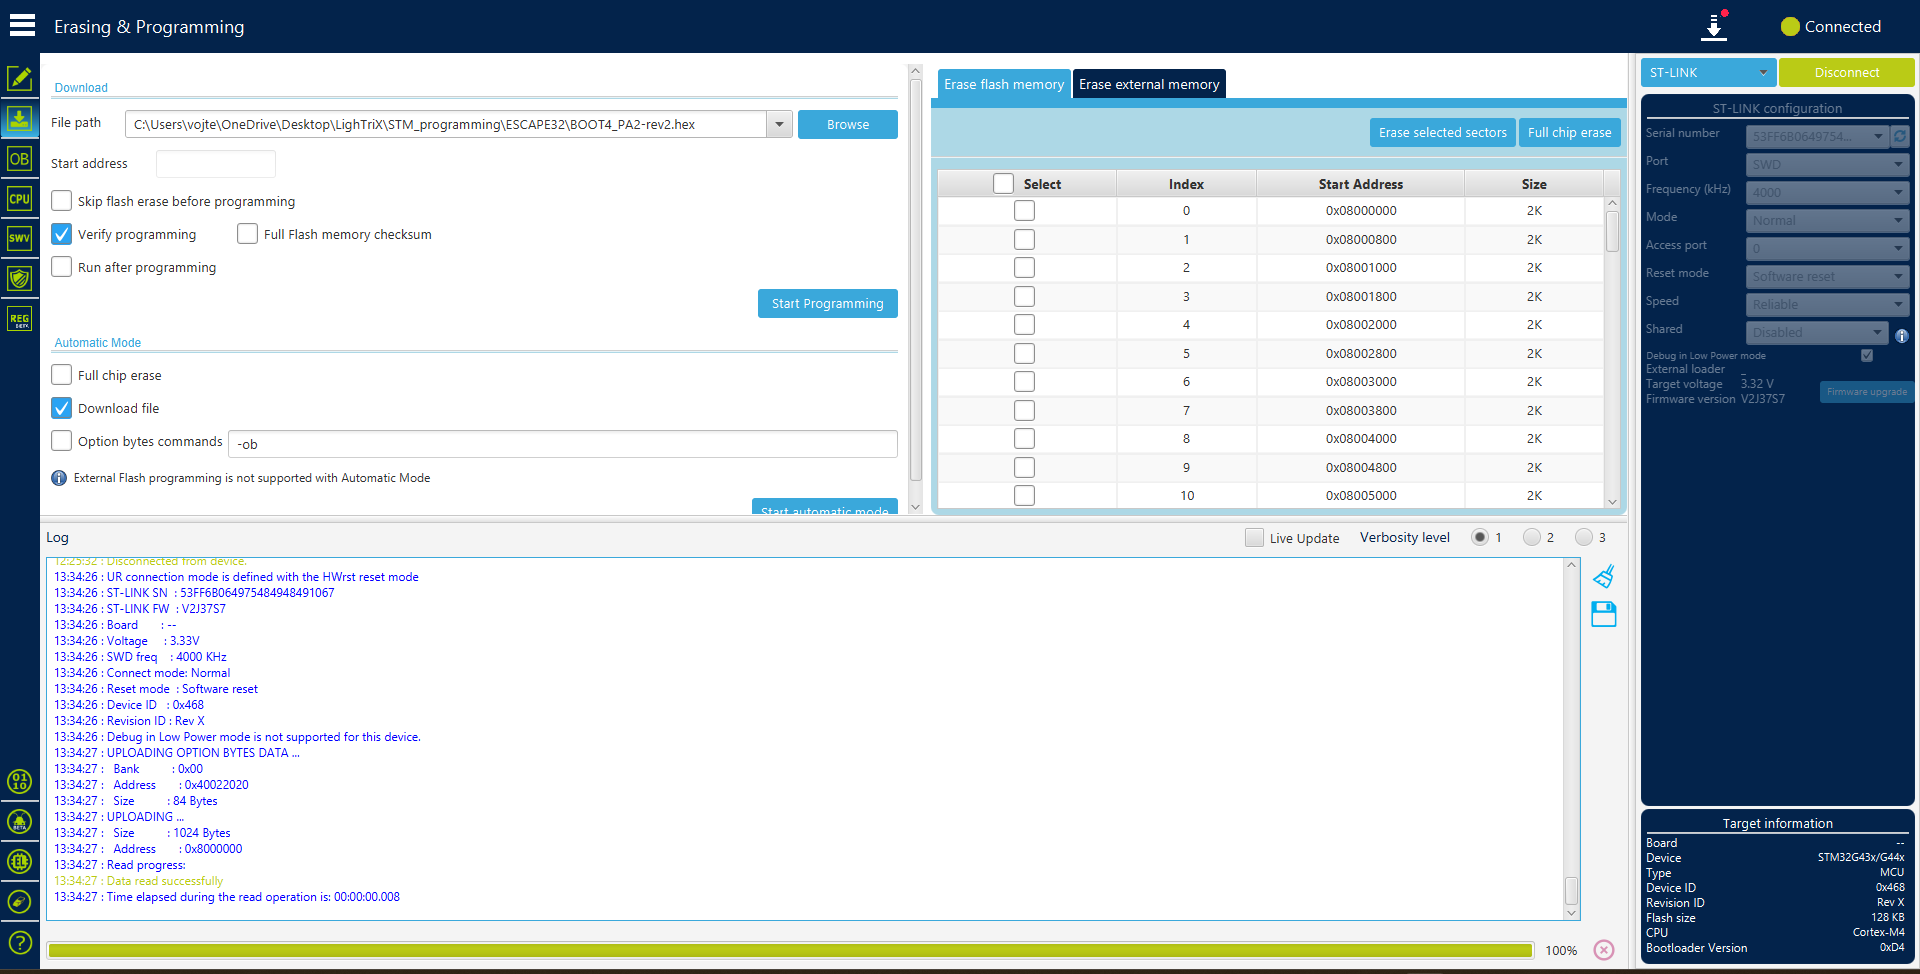Click the software update download icon
Screen dimensions: 1920x974
click(x=1714, y=27)
